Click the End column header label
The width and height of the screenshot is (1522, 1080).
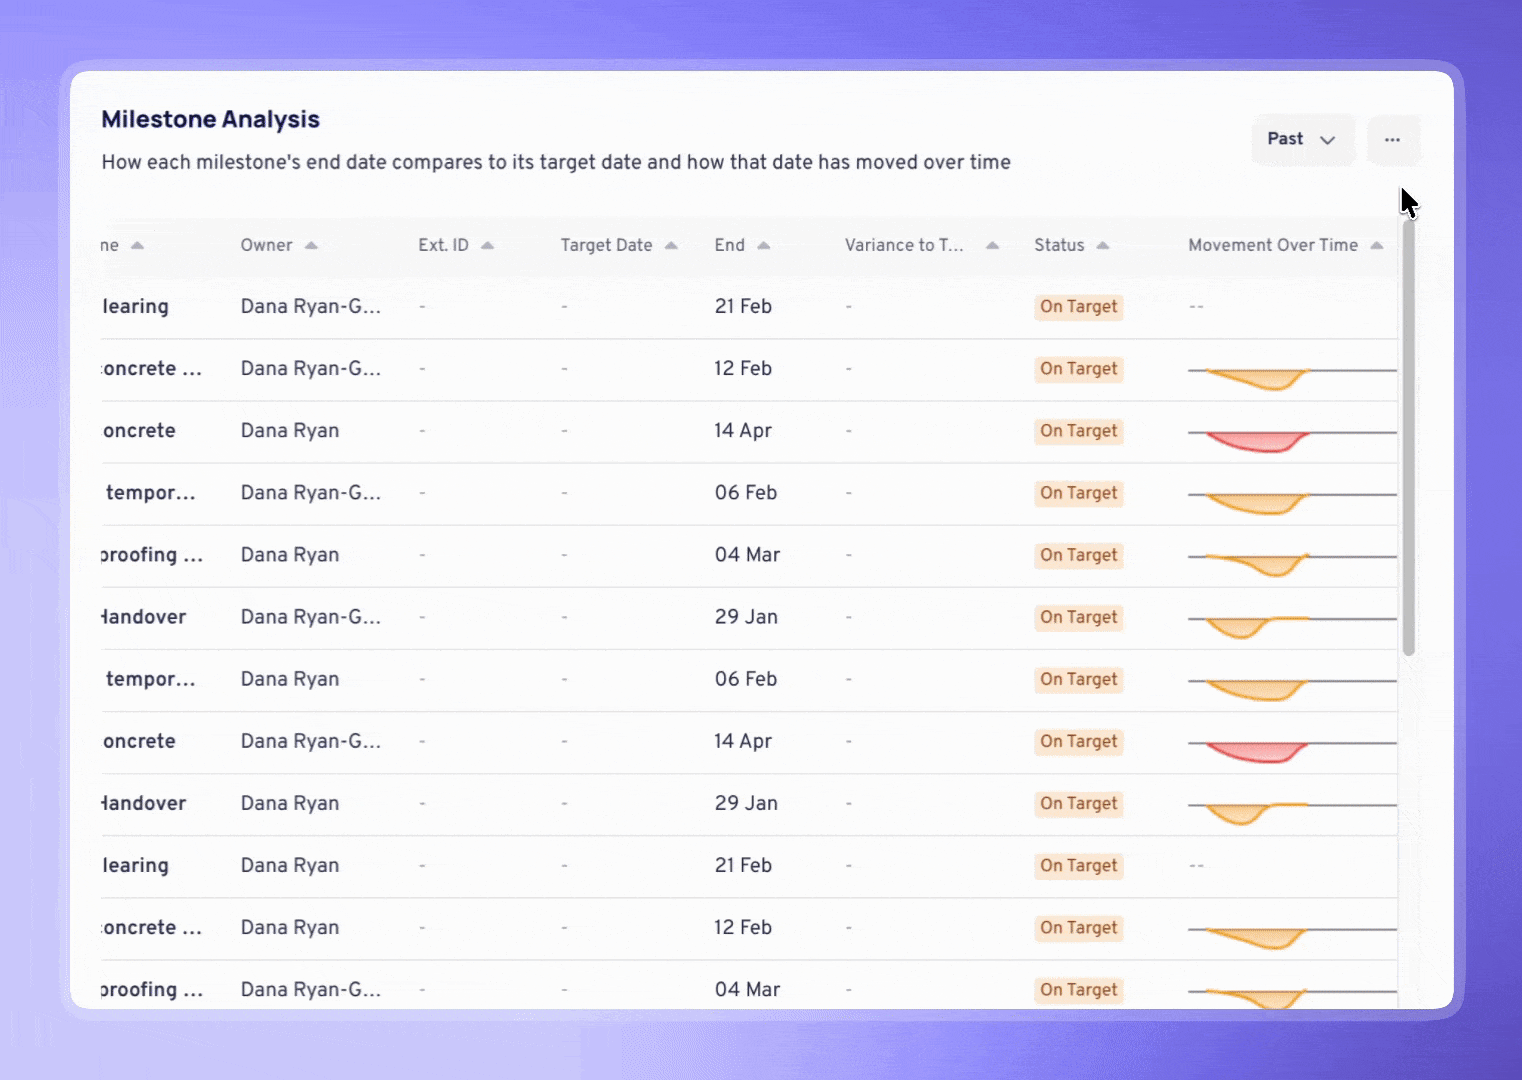click(730, 245)
